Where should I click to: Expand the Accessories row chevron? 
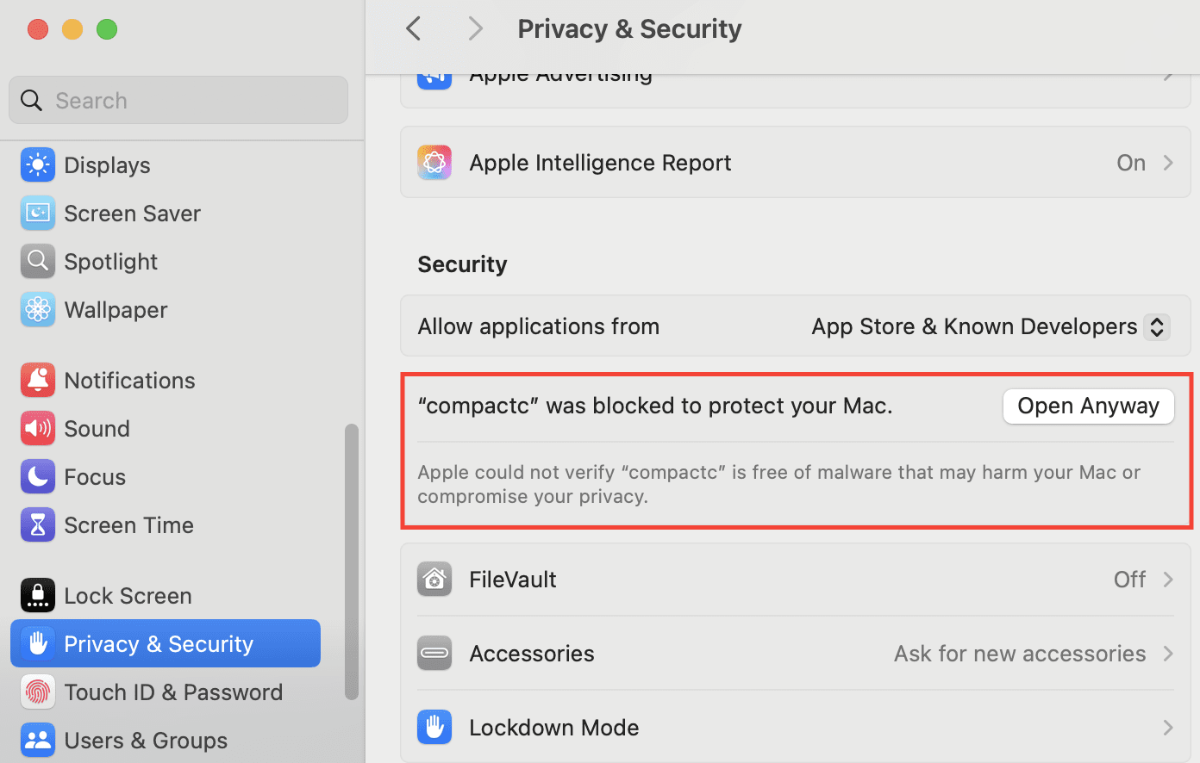tap(1168, 654)
